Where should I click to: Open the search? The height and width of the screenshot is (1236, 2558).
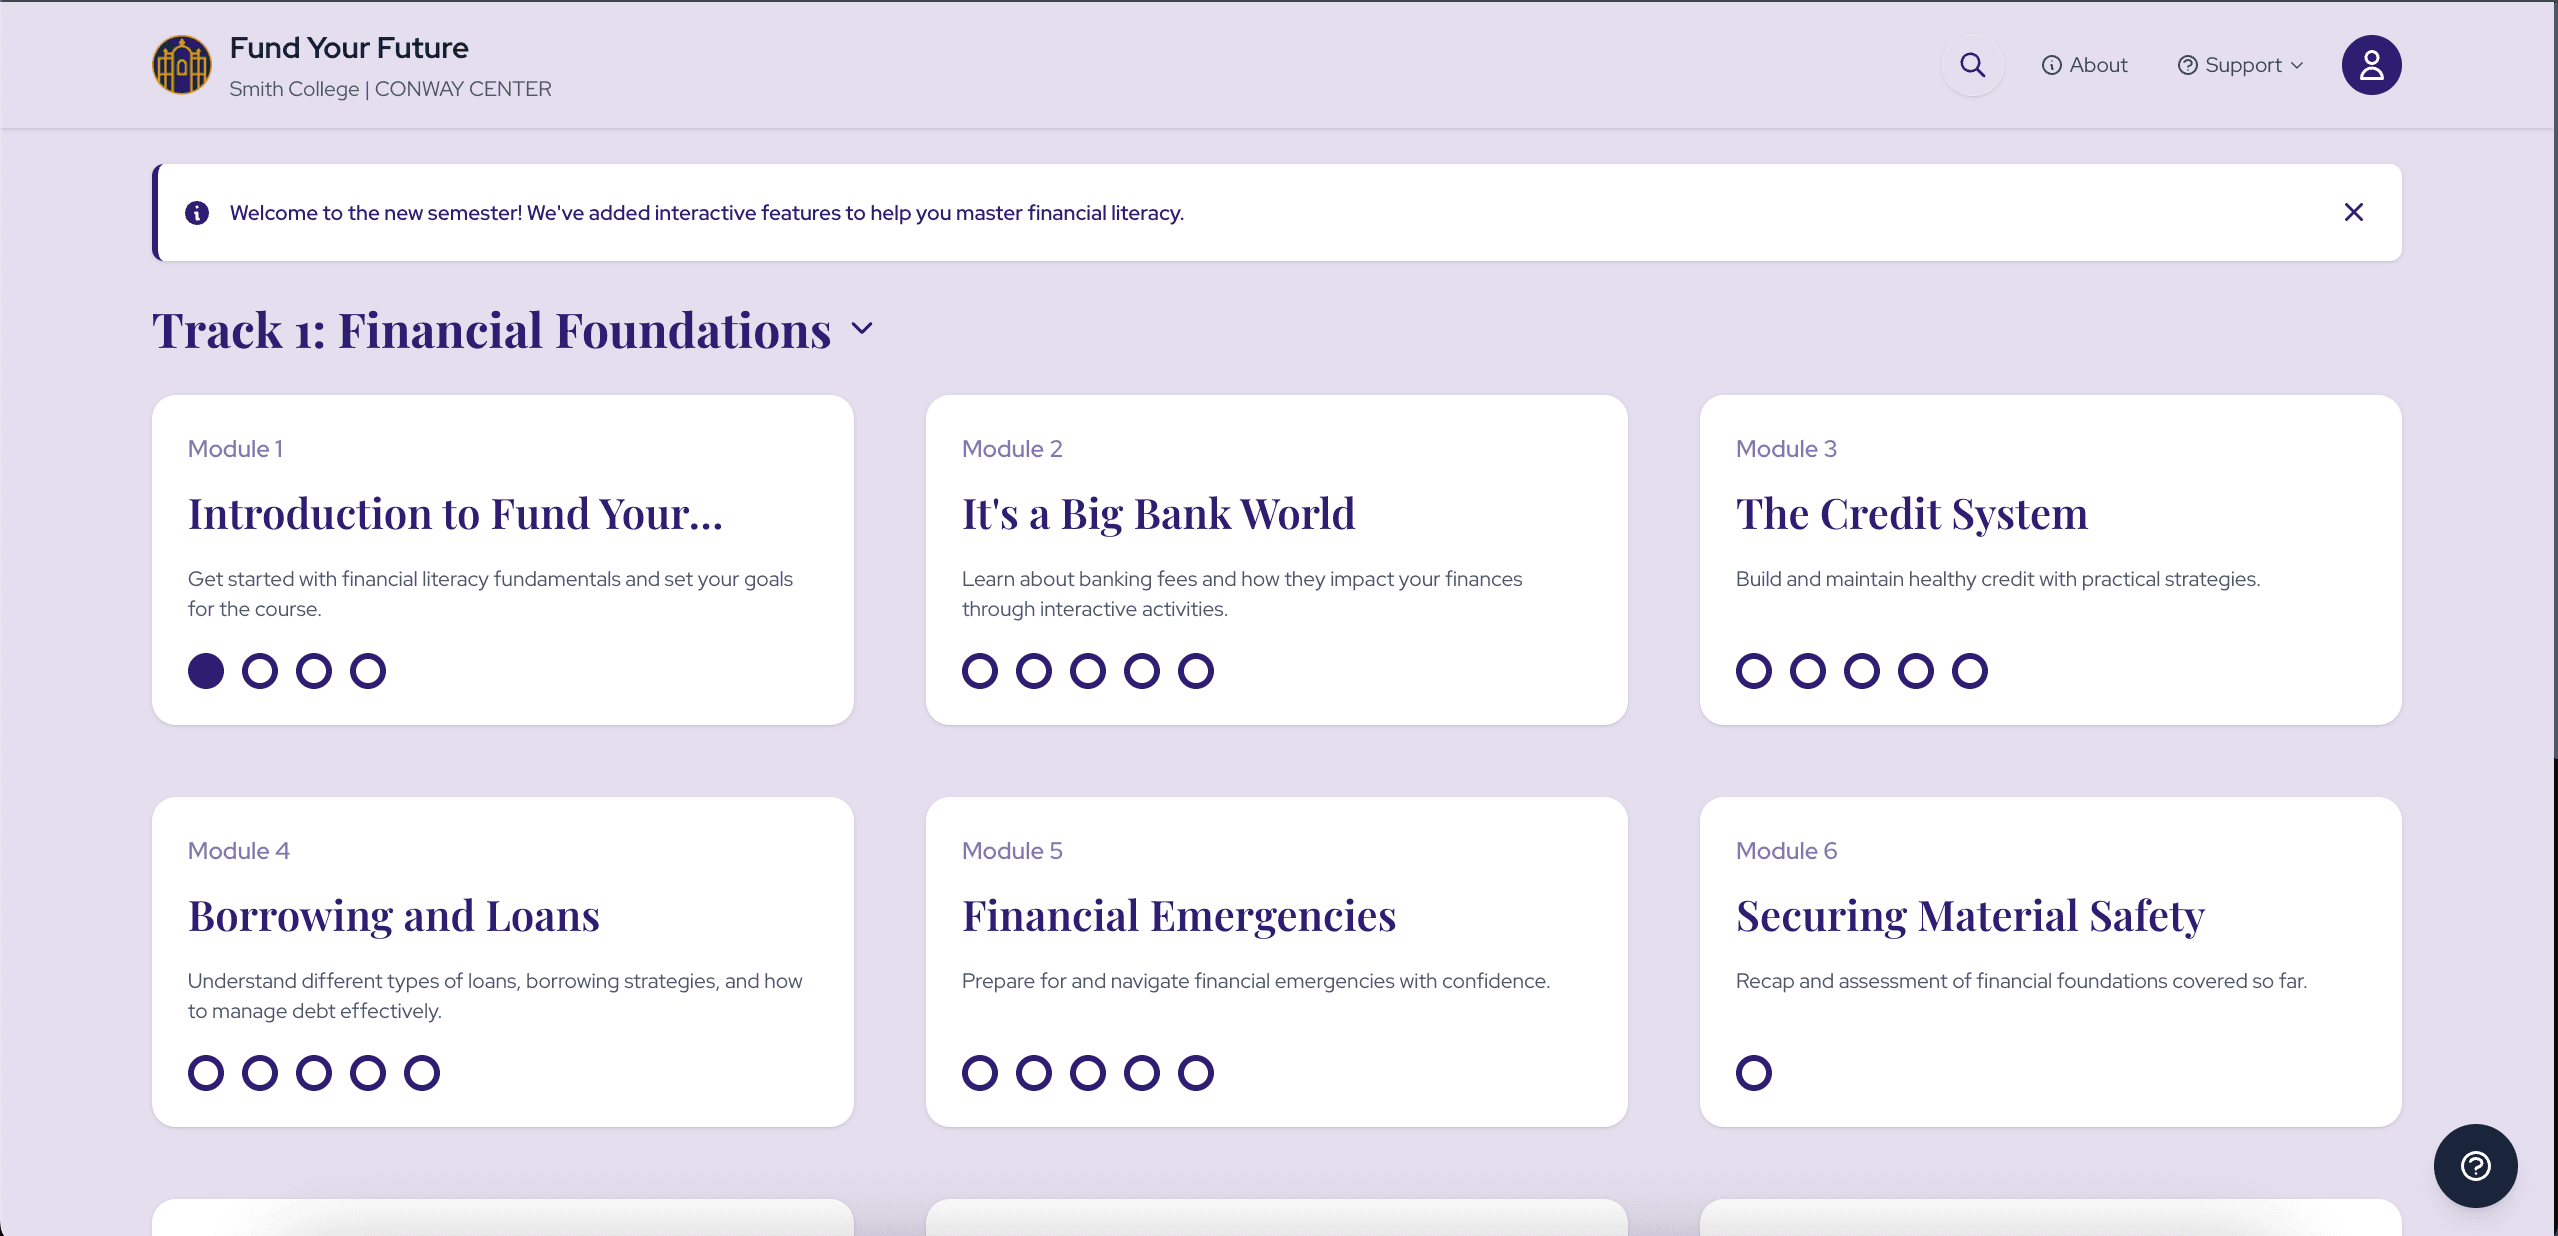pyautogui.click(x=1971, y=64)
